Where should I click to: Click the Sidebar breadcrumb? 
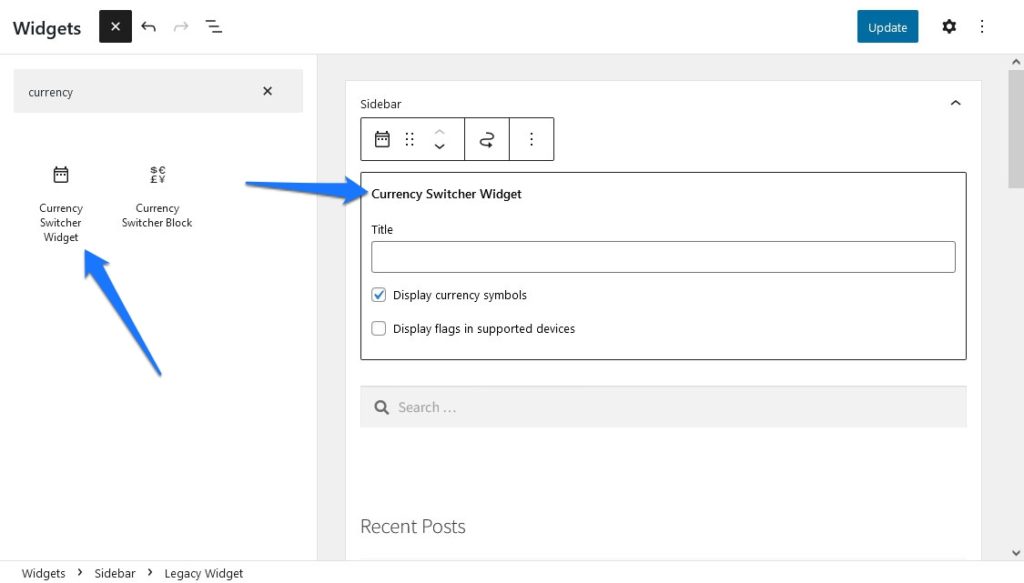pos(115,573)
